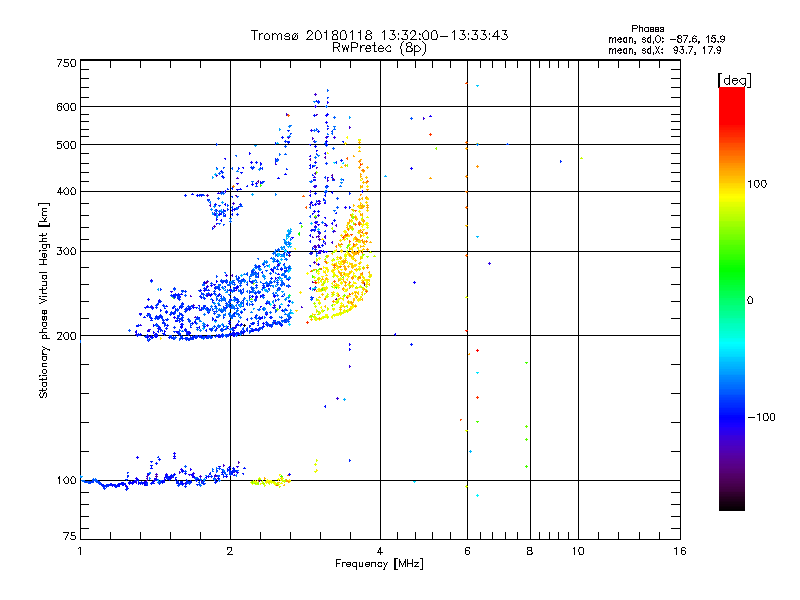
Task: Click the colorbar tick label '100'
Action: 757,184
